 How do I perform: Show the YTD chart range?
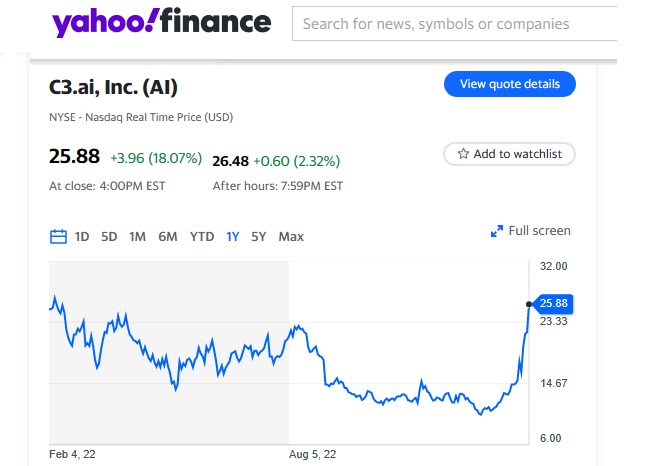point(202,237)
